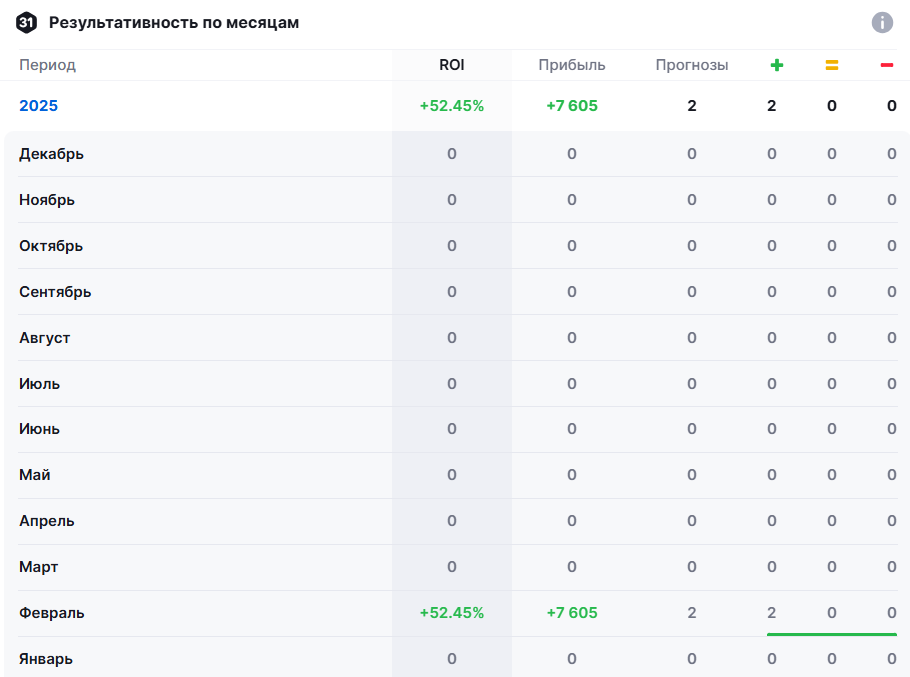Screen dimensions: 910x677
Task: Select the Январь row label
Action: click(46, 659)
